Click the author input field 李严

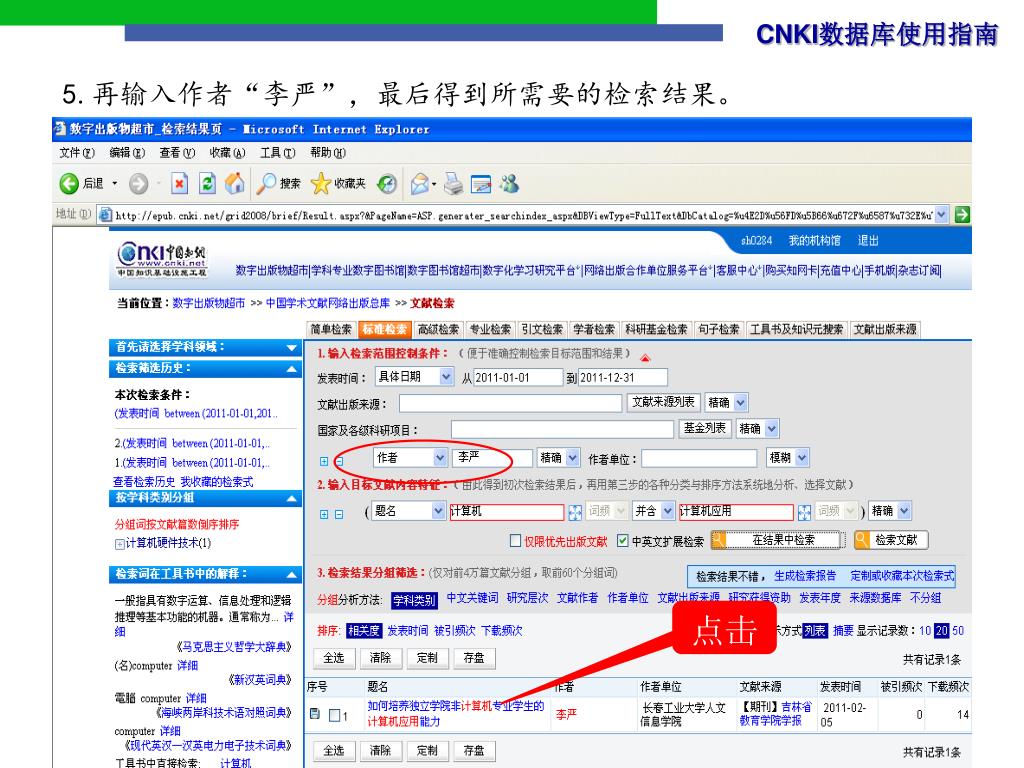[x=492, y=458]
